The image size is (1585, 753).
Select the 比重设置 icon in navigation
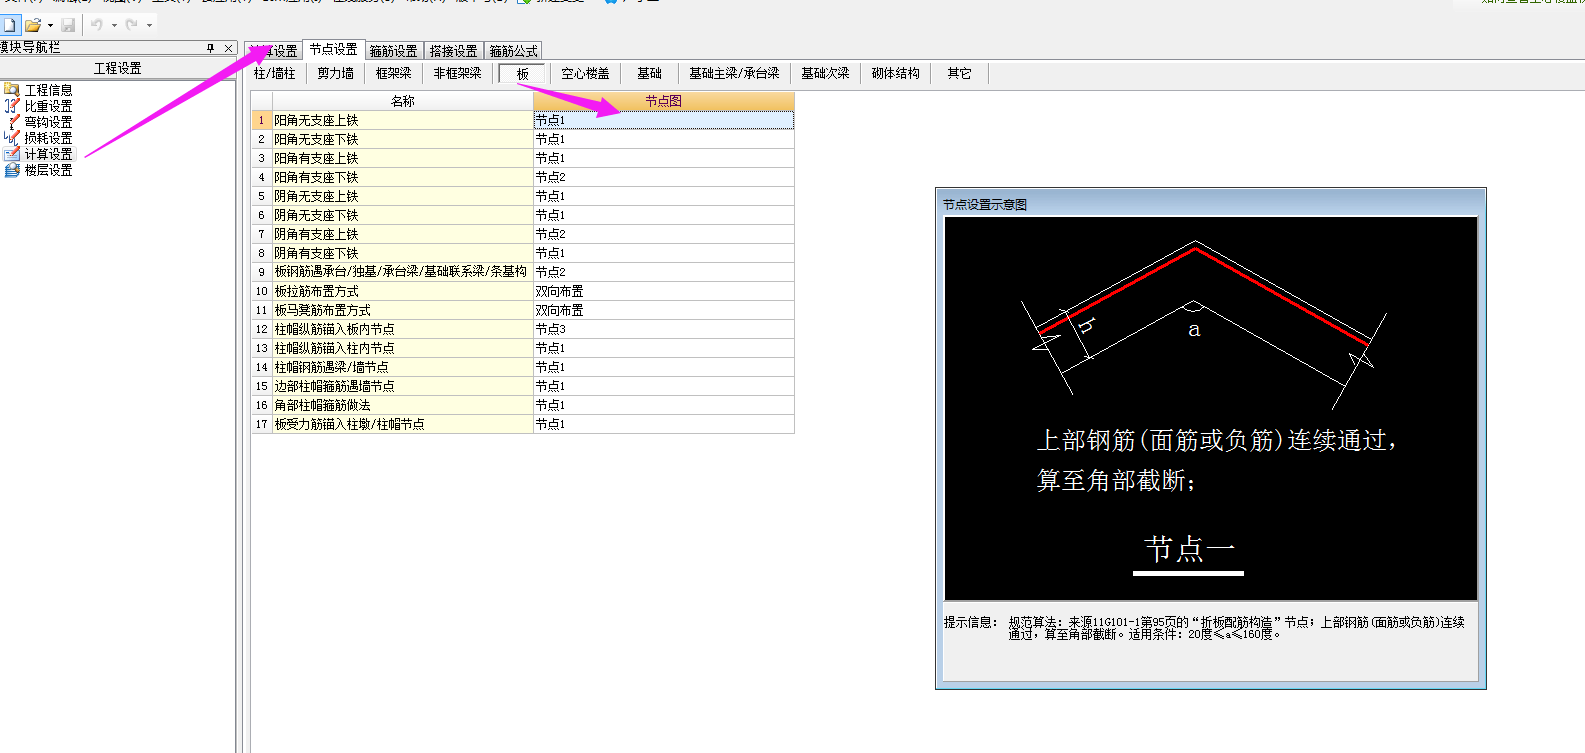[x=12, y=106]
